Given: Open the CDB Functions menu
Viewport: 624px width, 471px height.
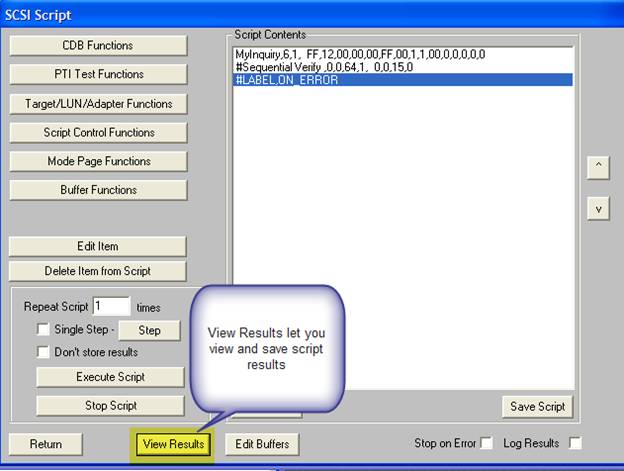Looking at the screenshot, I should click(98, 45).
